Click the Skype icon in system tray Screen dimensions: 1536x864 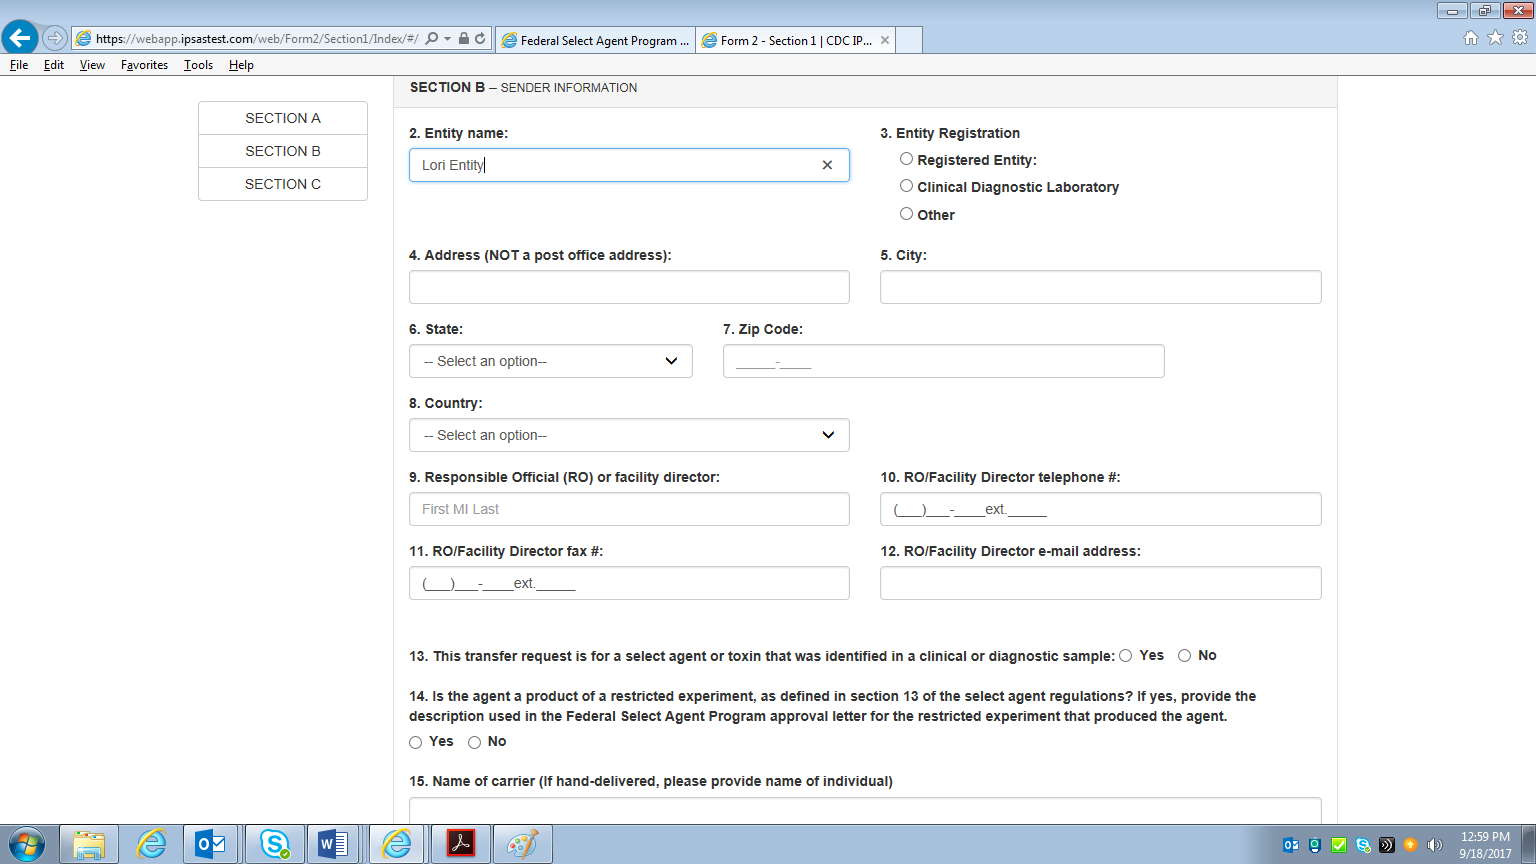[1363, 845]
